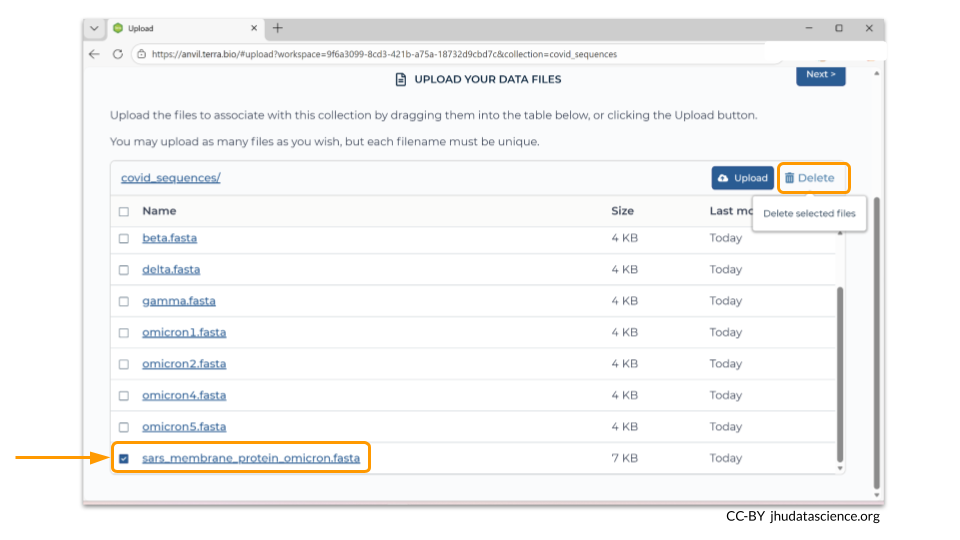Open the omicron1.fasta file link
Image resolution: width=960 pixels, height=540 pixels.
click(184, 332)
